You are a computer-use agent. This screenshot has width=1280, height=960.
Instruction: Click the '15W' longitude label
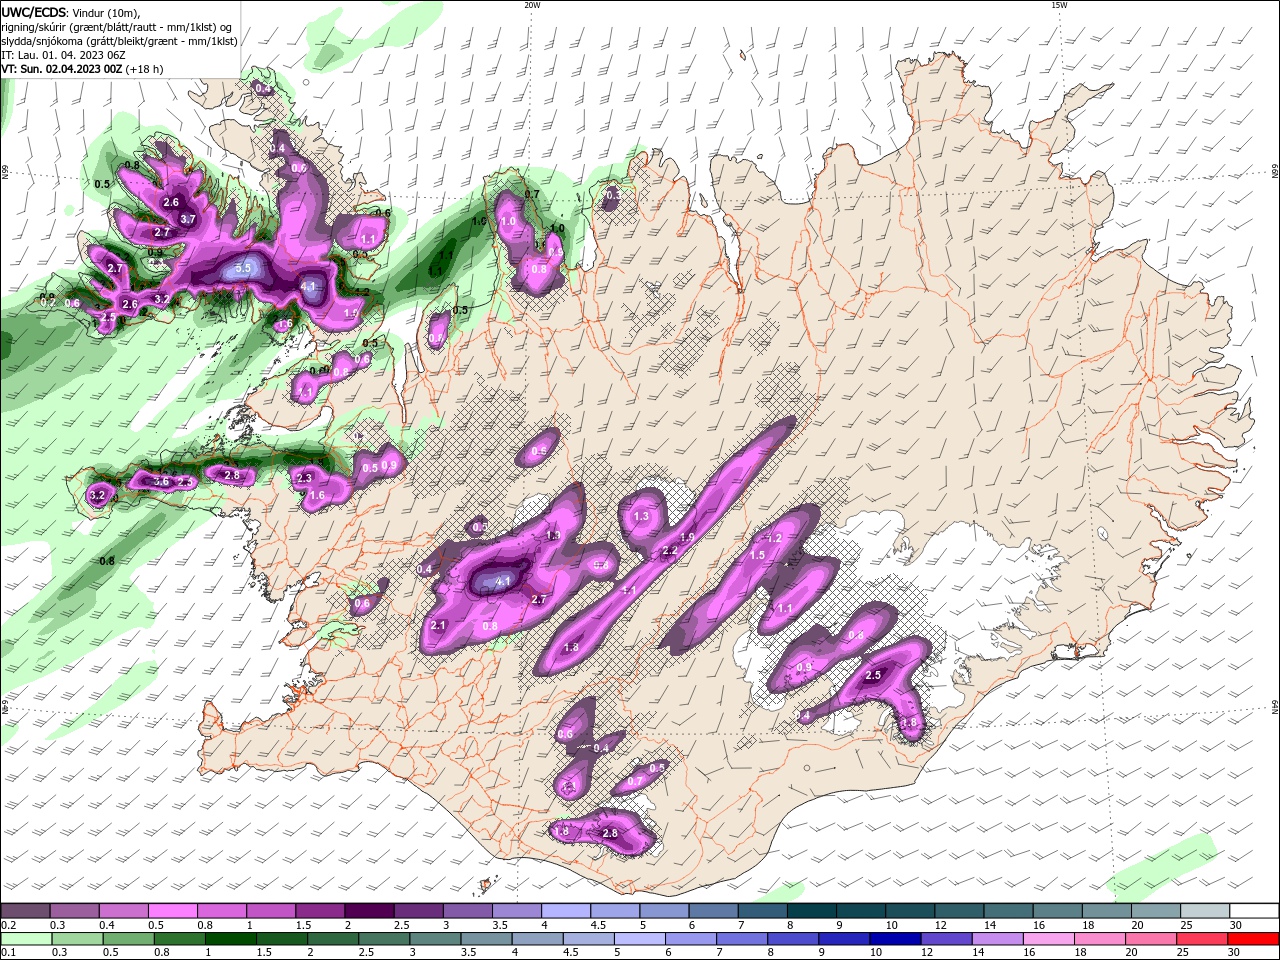[x=1059, y=5]
